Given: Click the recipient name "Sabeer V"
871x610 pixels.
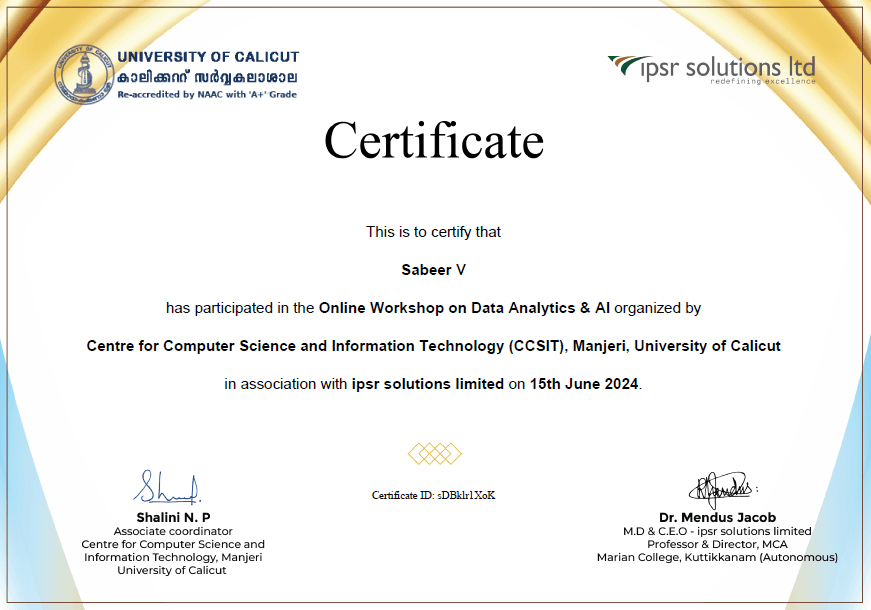Looking at the screenshot, I should coord(433,270).
